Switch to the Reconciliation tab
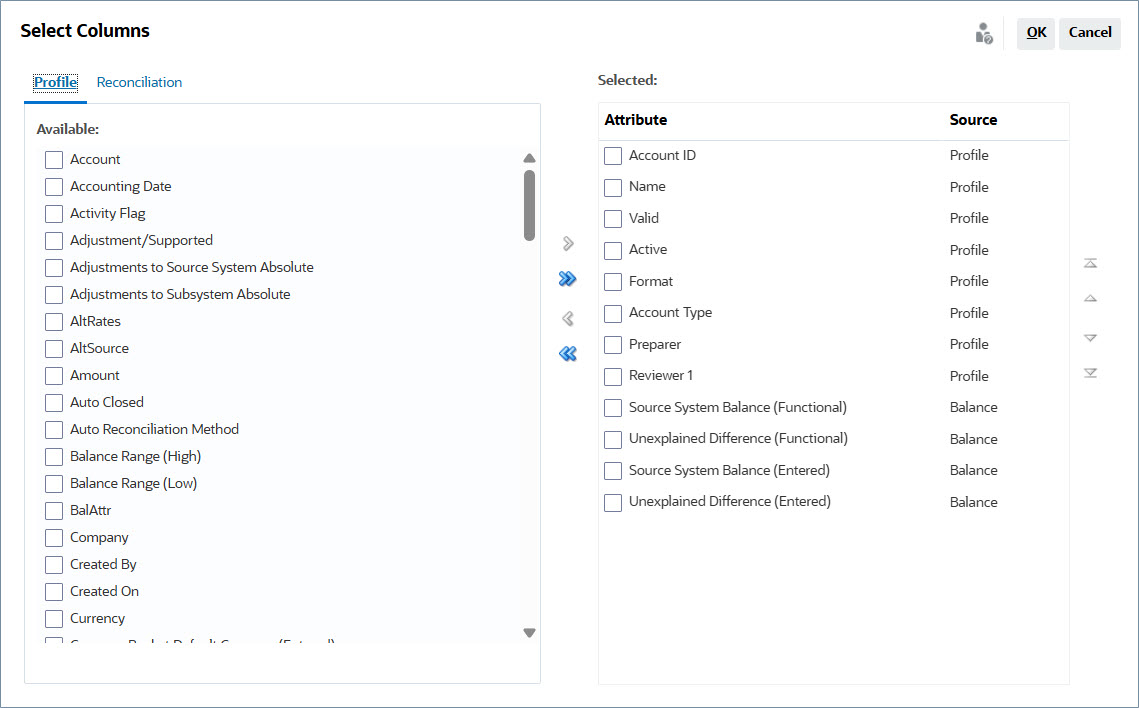The height and width of the screenshot is (708, 1139). (139, 82)
